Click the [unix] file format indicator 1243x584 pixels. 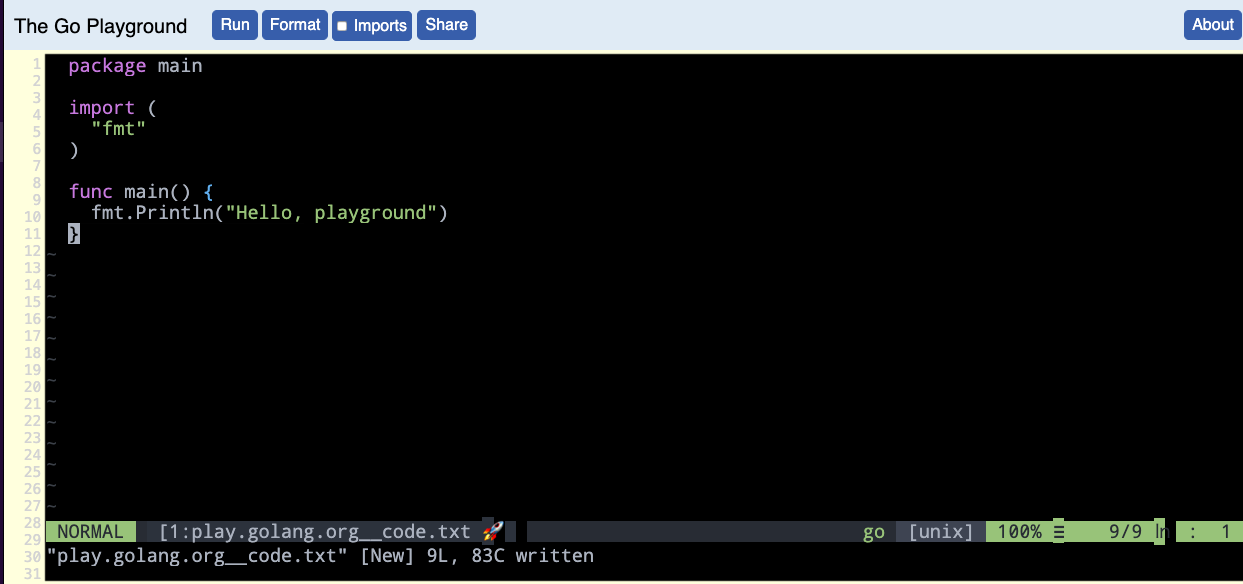[x=938, y=531]
